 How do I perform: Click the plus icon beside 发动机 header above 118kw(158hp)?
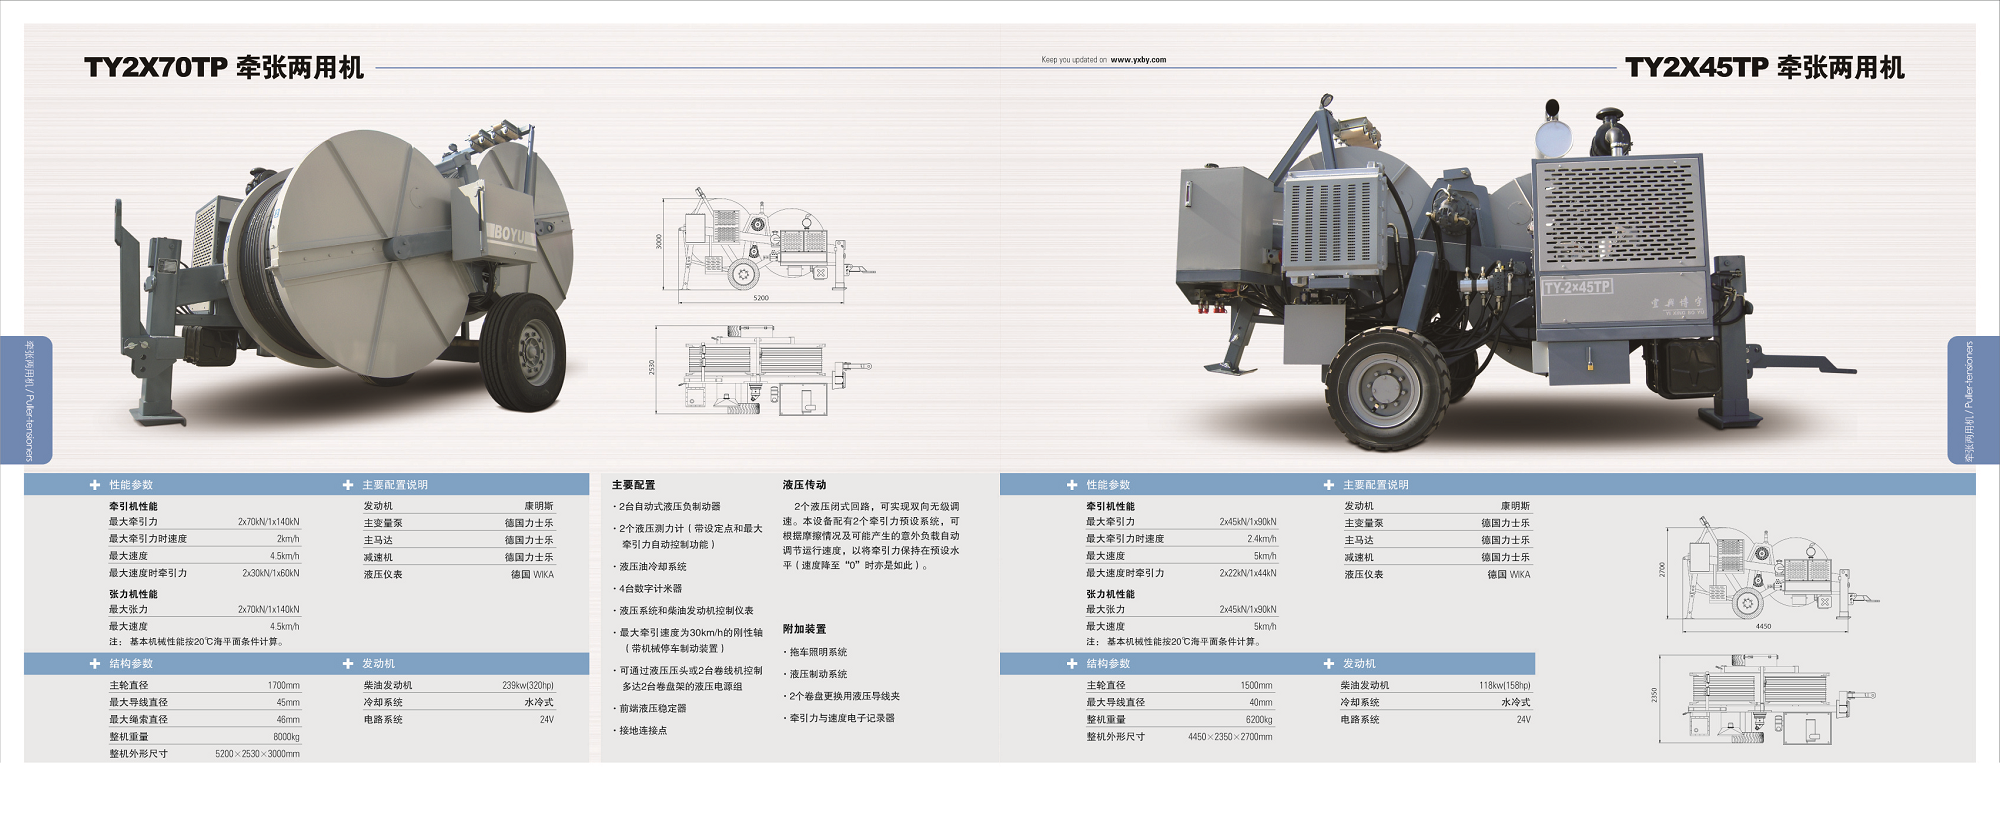point(1329,664)
